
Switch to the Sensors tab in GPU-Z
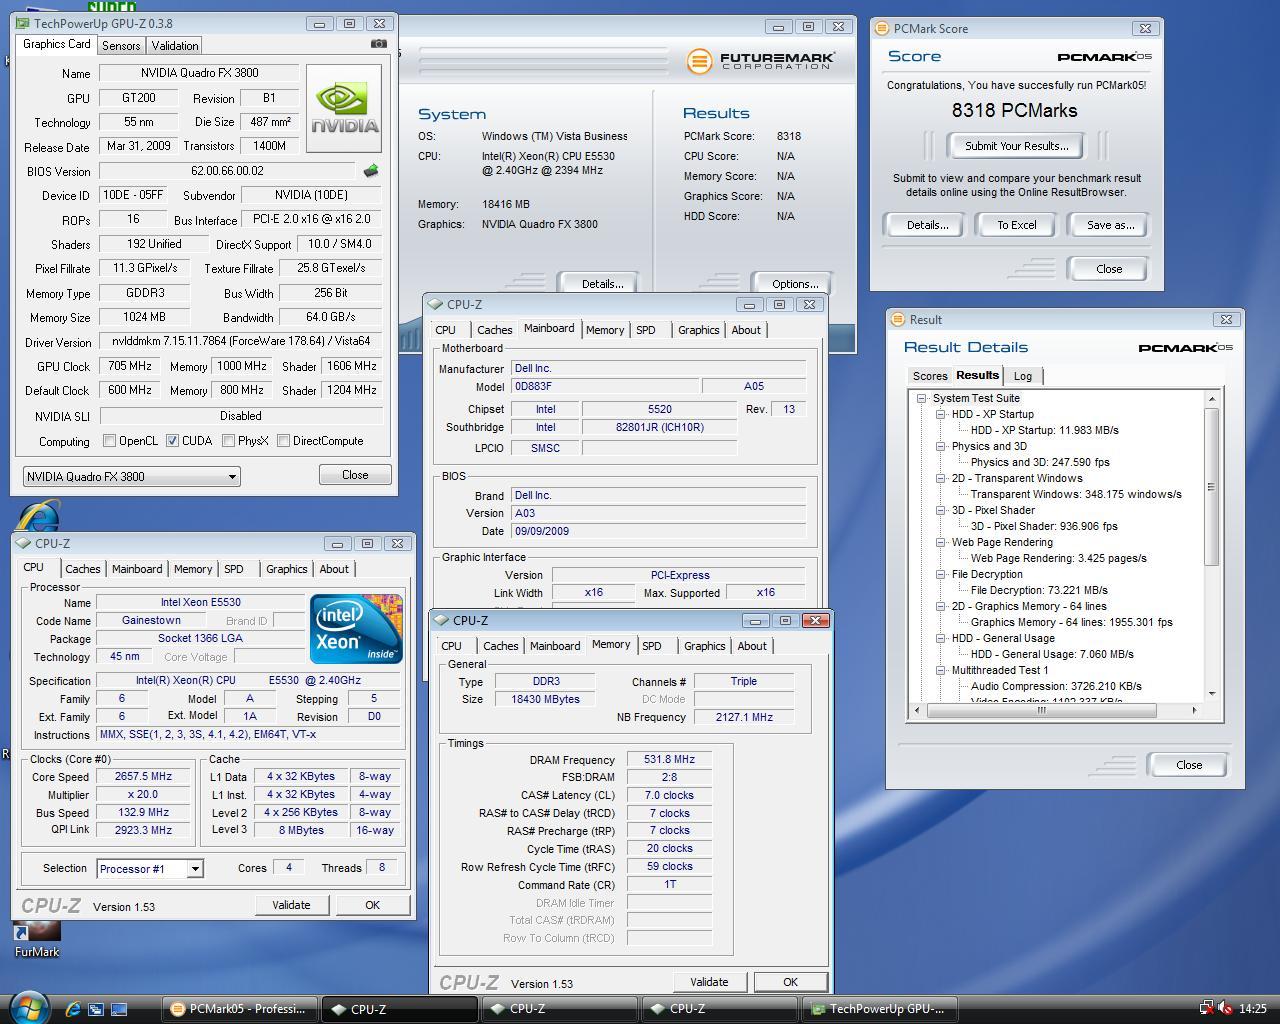coord(121,46)
